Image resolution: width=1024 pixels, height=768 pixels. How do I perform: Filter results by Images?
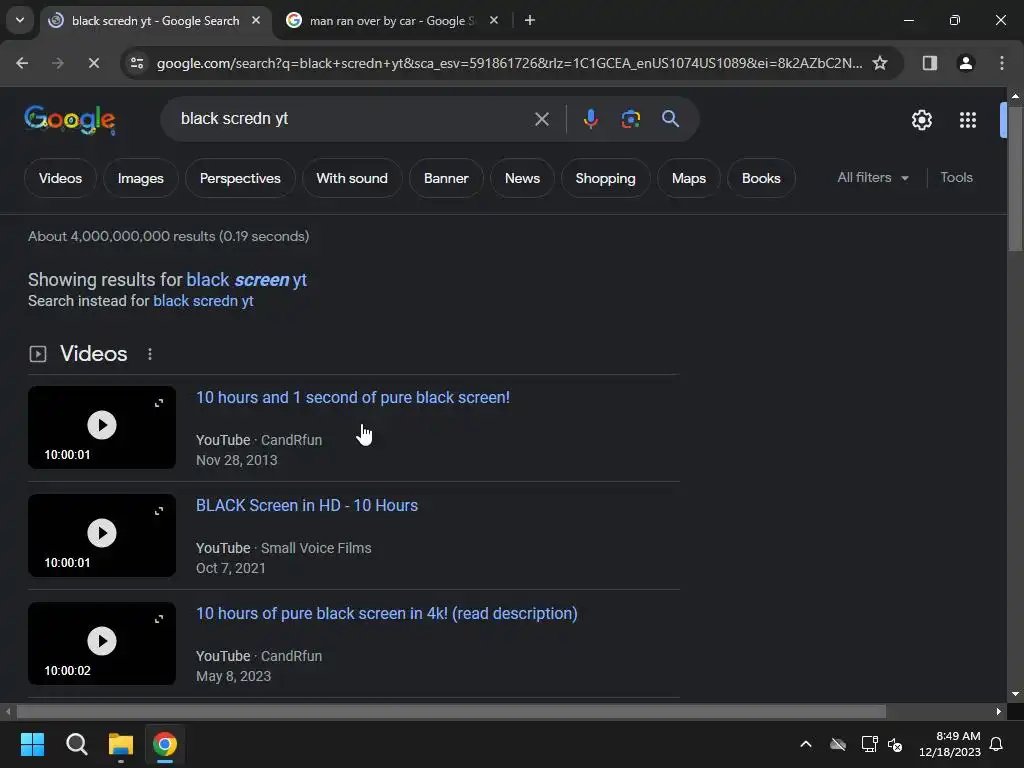click(x=140, y=178)
